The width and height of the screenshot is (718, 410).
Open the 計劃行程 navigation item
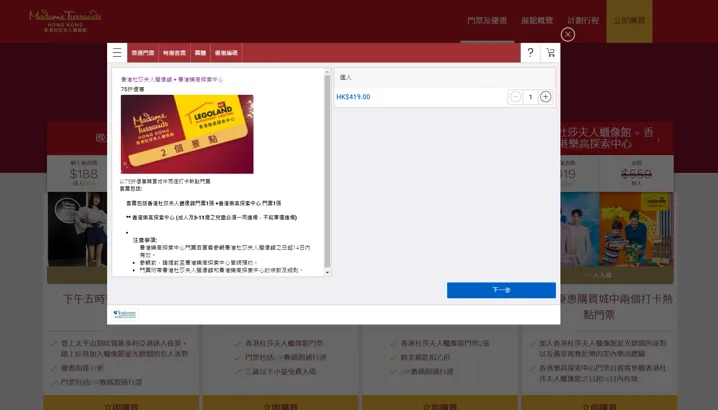pos(583,21)
